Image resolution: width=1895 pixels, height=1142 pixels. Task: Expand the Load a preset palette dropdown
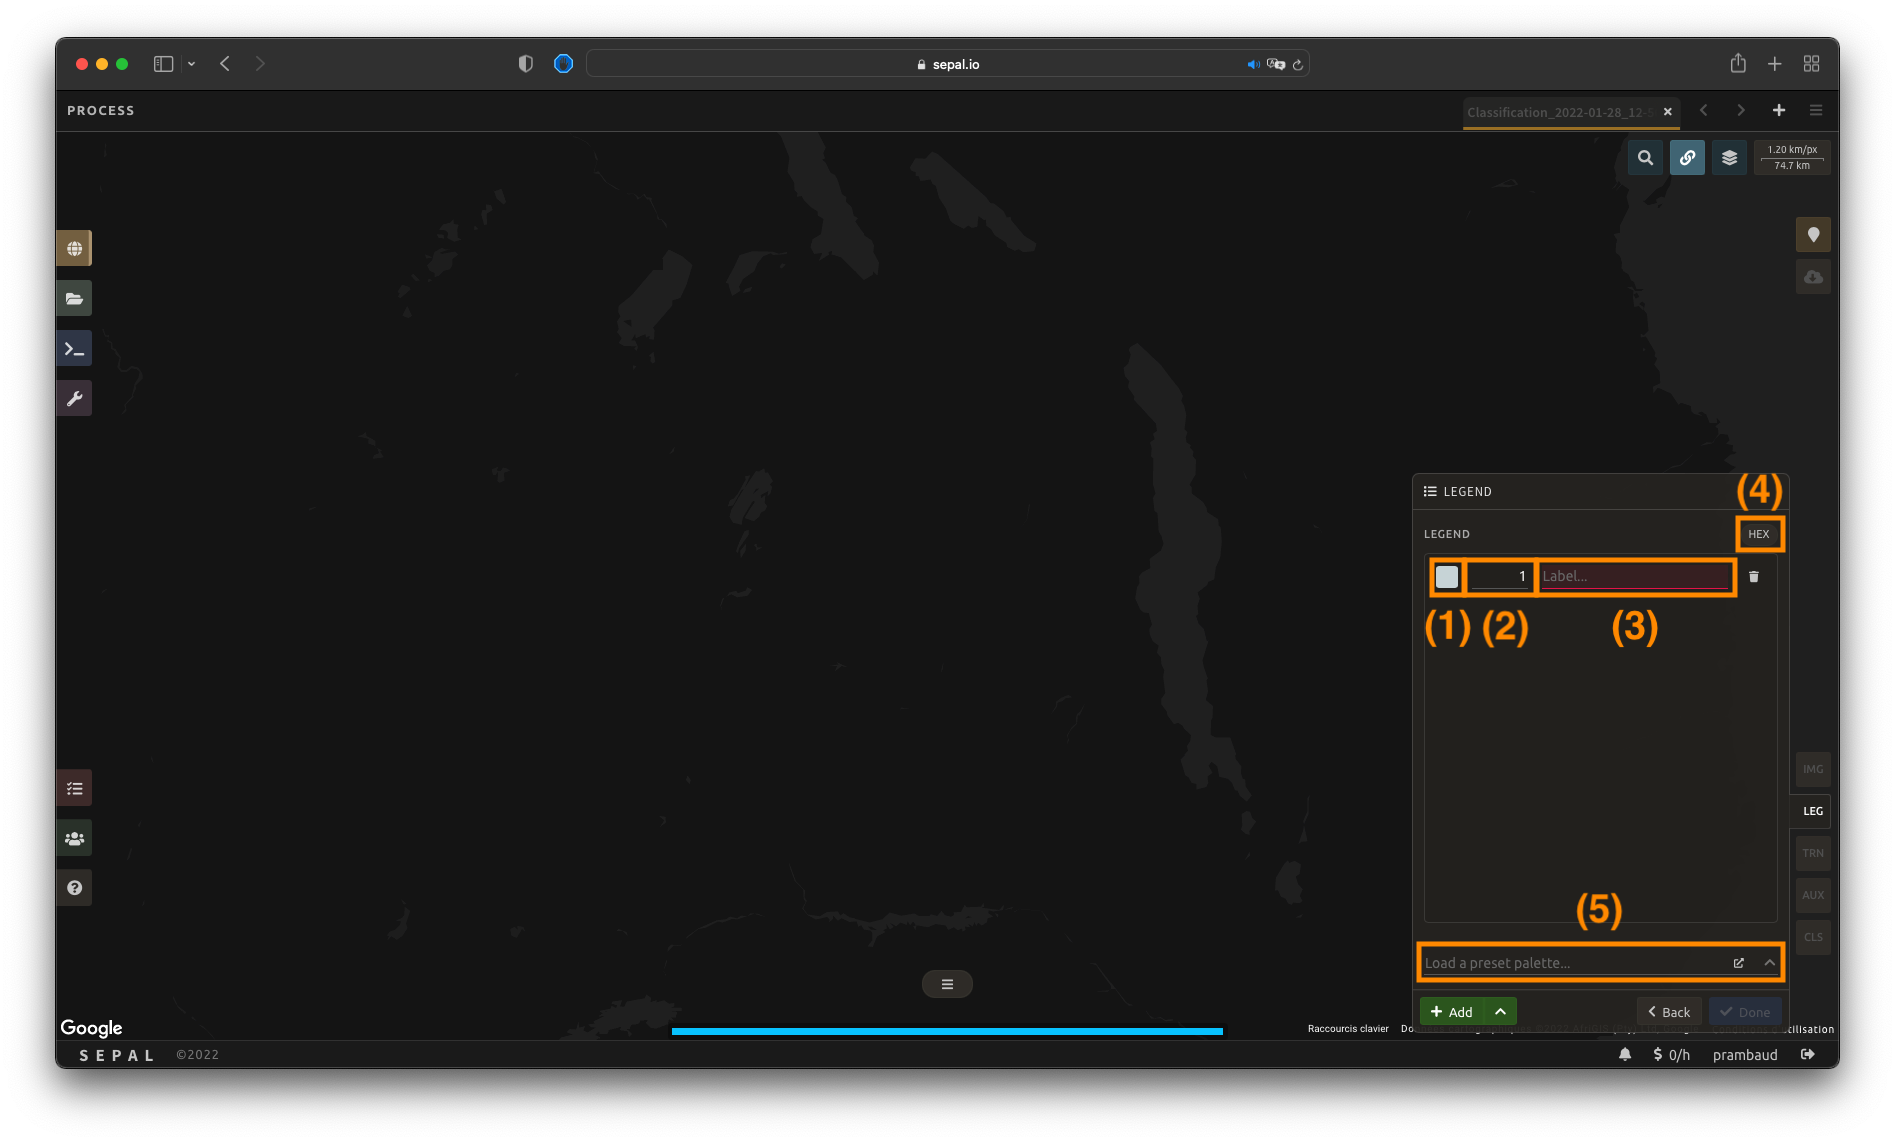1769,963
